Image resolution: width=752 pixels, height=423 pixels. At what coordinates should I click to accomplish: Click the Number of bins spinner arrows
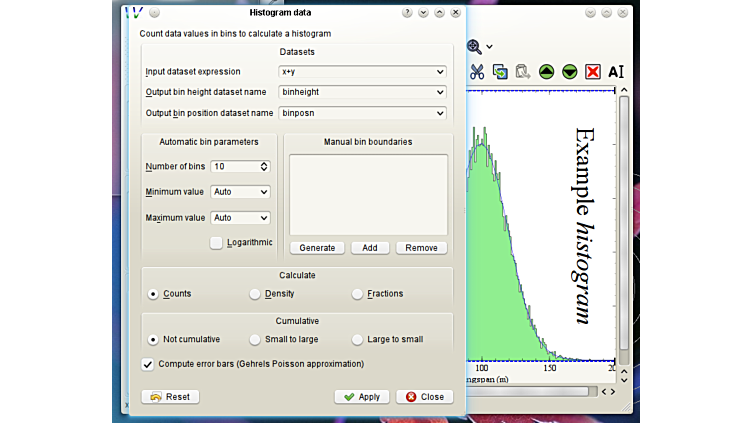(264, 166)
